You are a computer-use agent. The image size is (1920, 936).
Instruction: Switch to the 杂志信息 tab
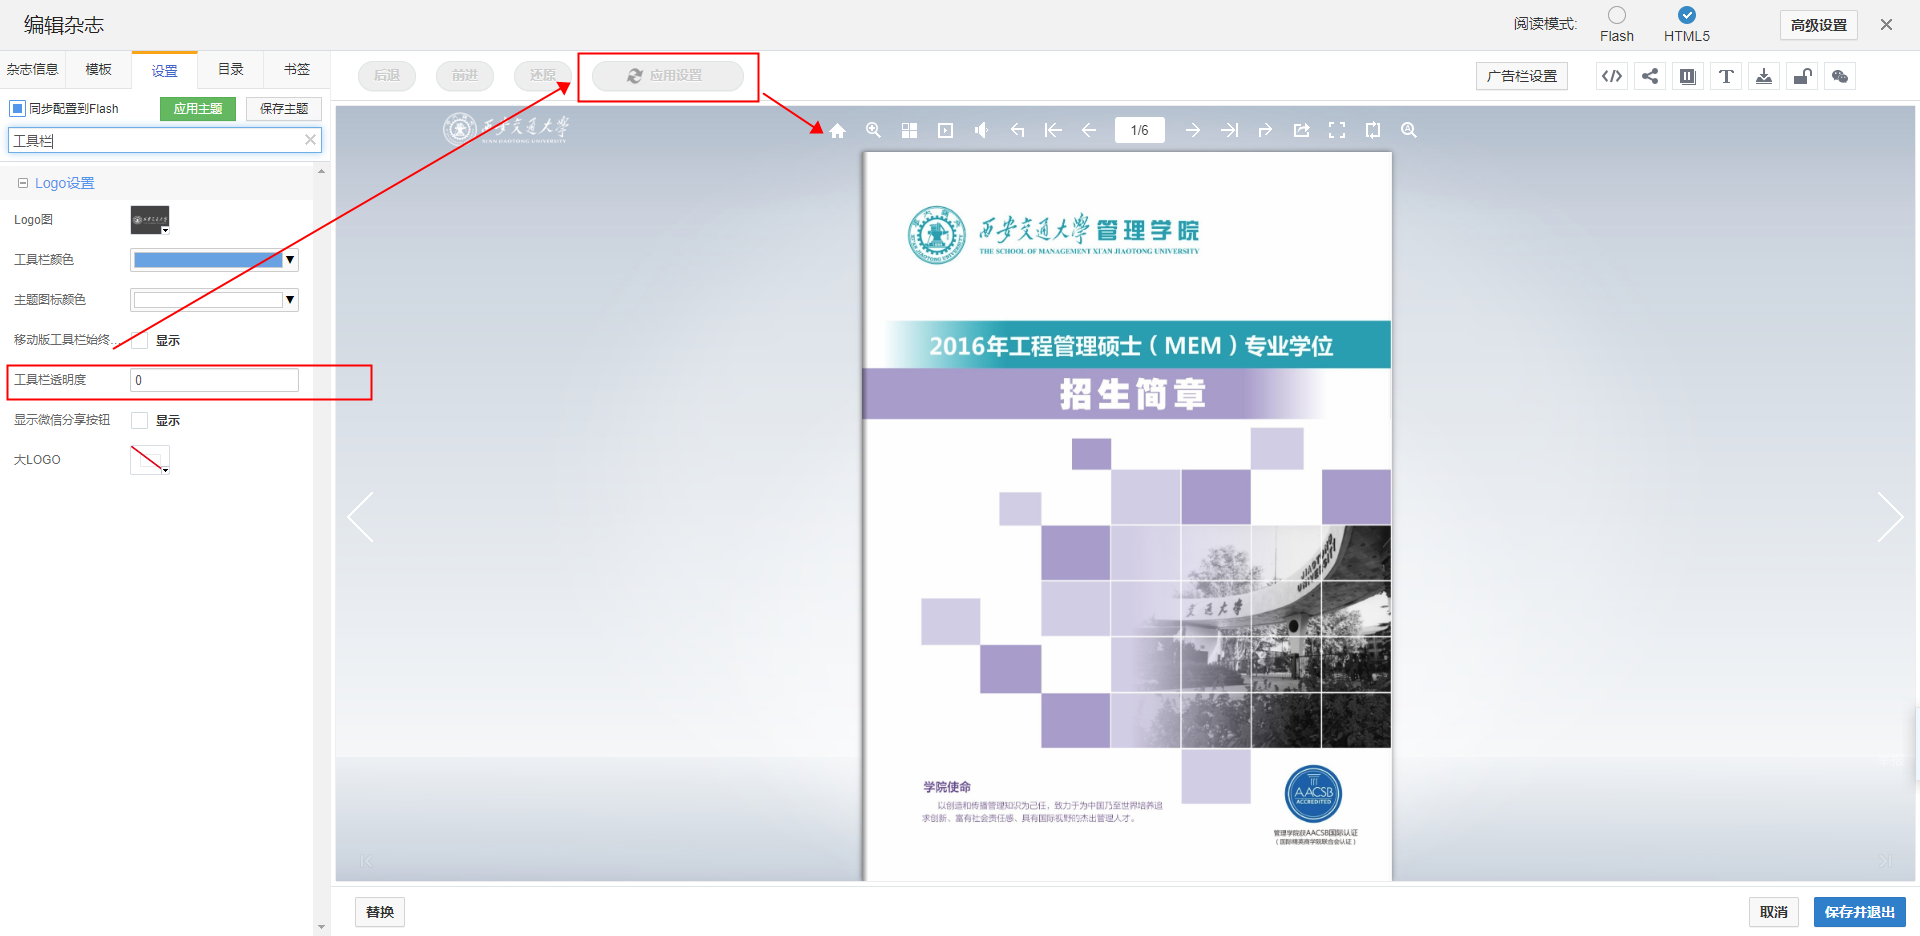tap(33, 69)
